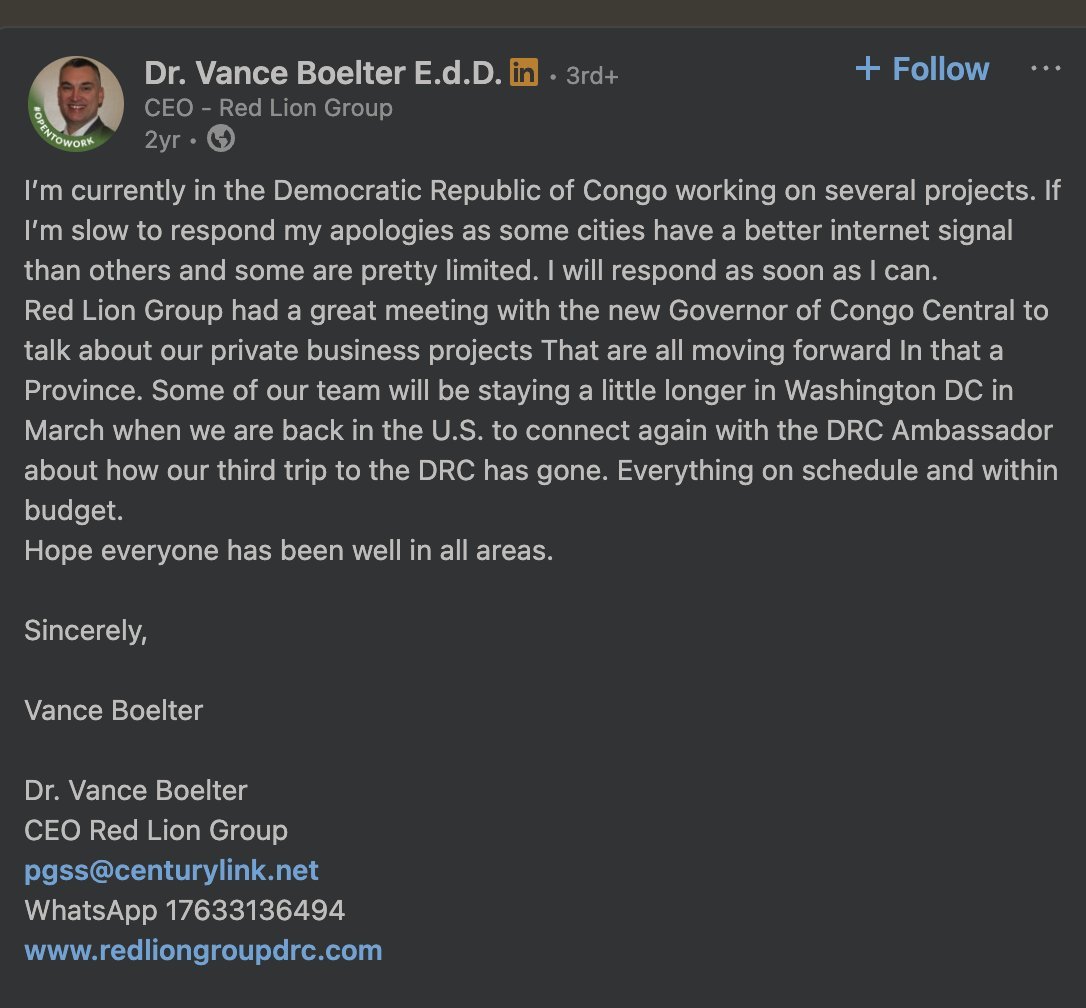Click the "CEO - Red Lion Group" header headline
Screen dimensions: 1086x1008
coord(269,107)
